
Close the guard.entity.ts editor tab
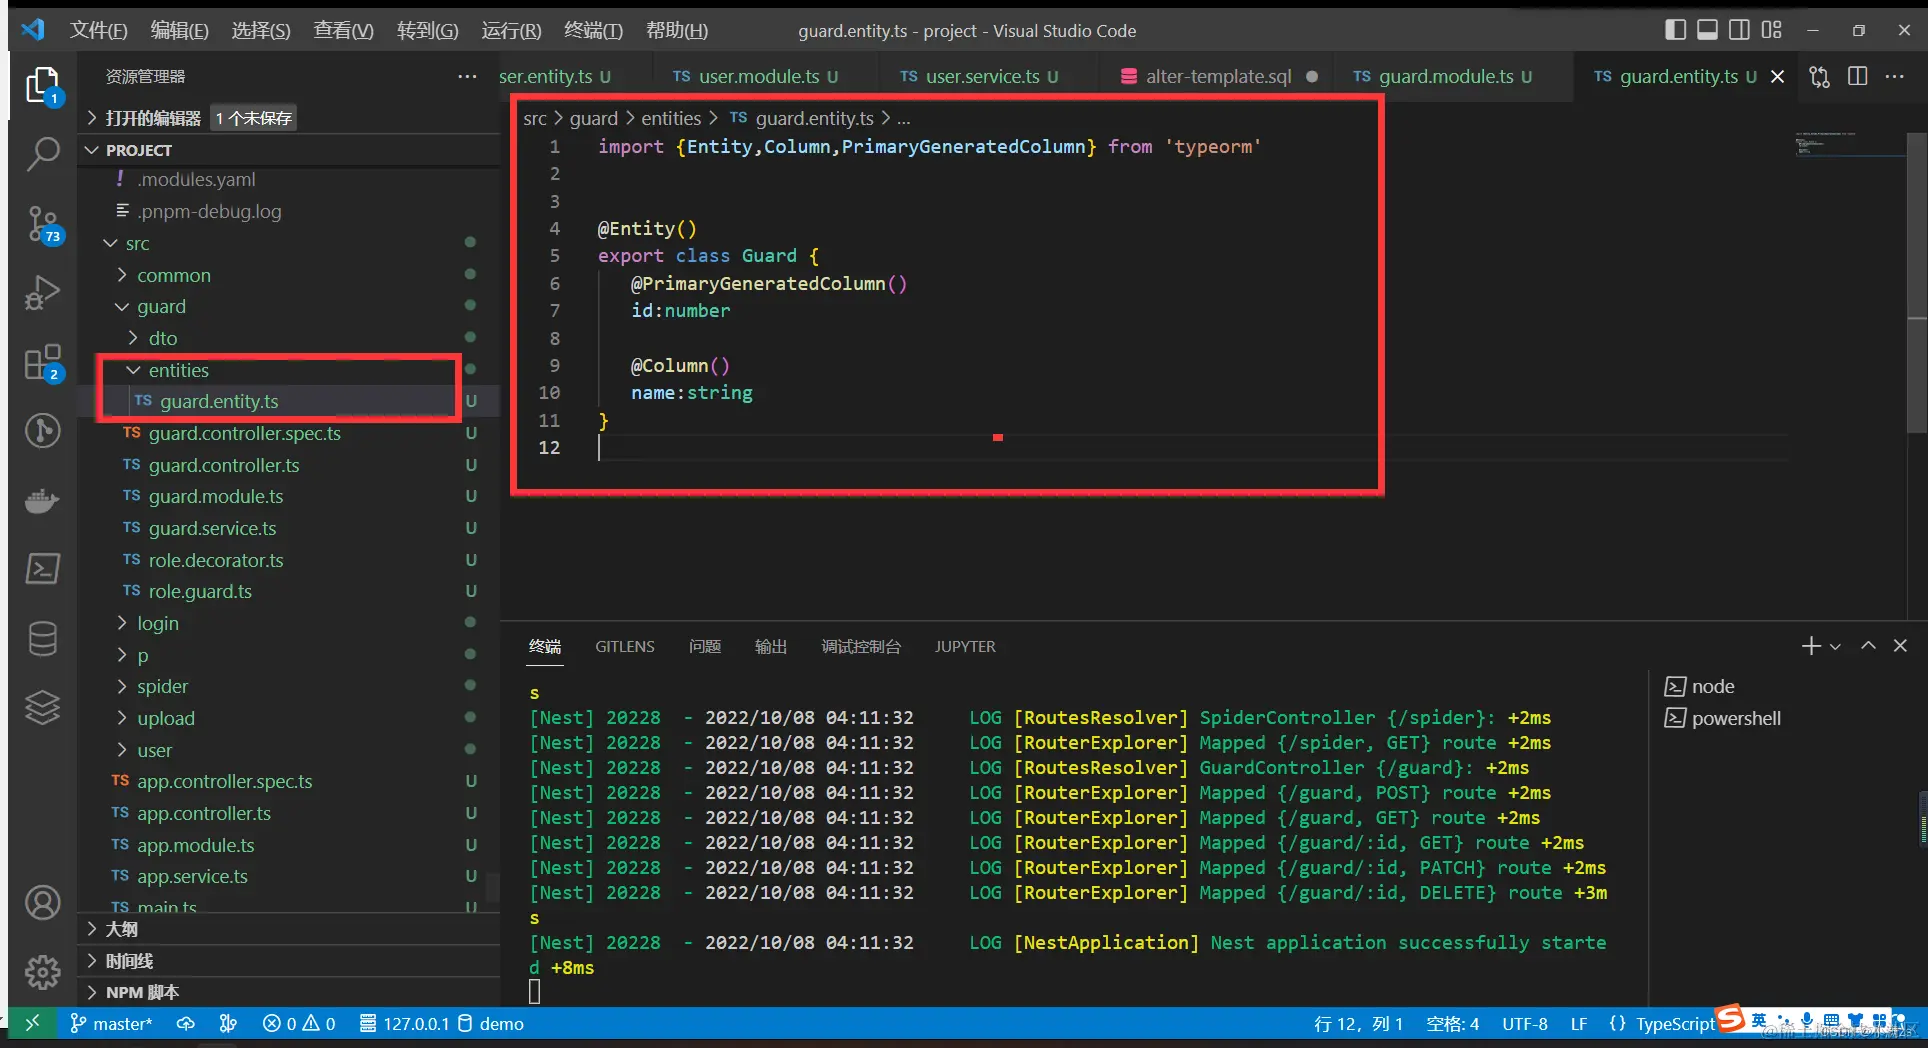(x=1777, y=77)
